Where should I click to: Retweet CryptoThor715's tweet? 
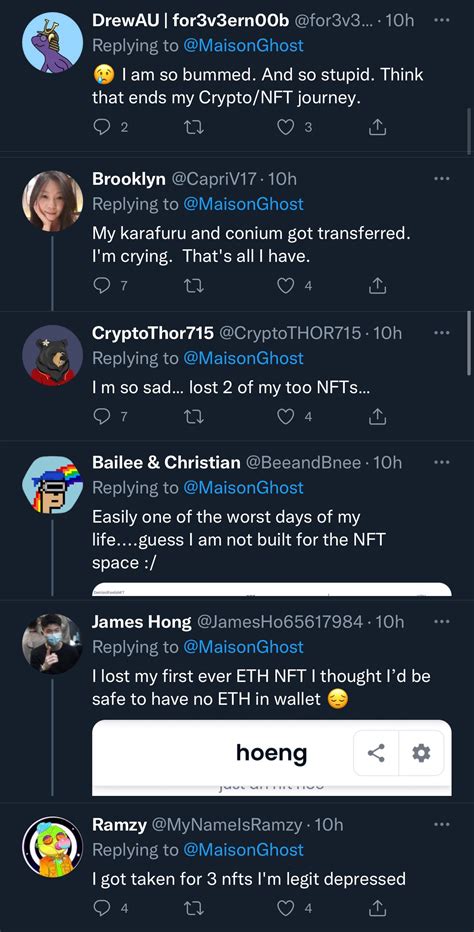click(193, 417)
